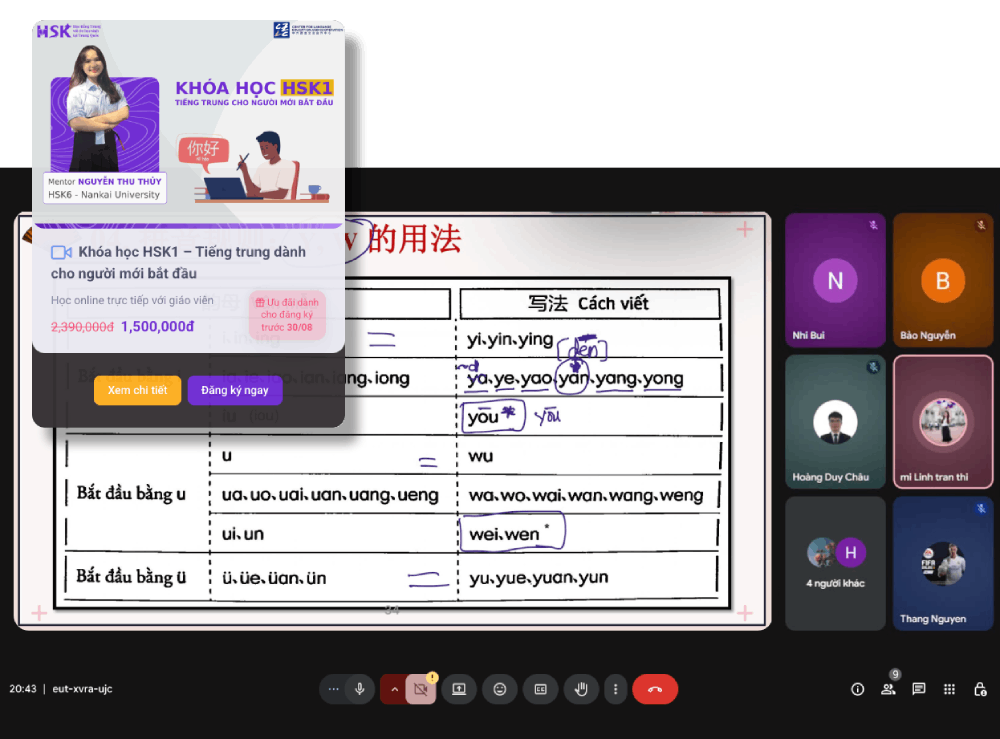Select mi Linh tran thi tile
The width and height of the screenshot is (1000, 739).
[943, 421]
